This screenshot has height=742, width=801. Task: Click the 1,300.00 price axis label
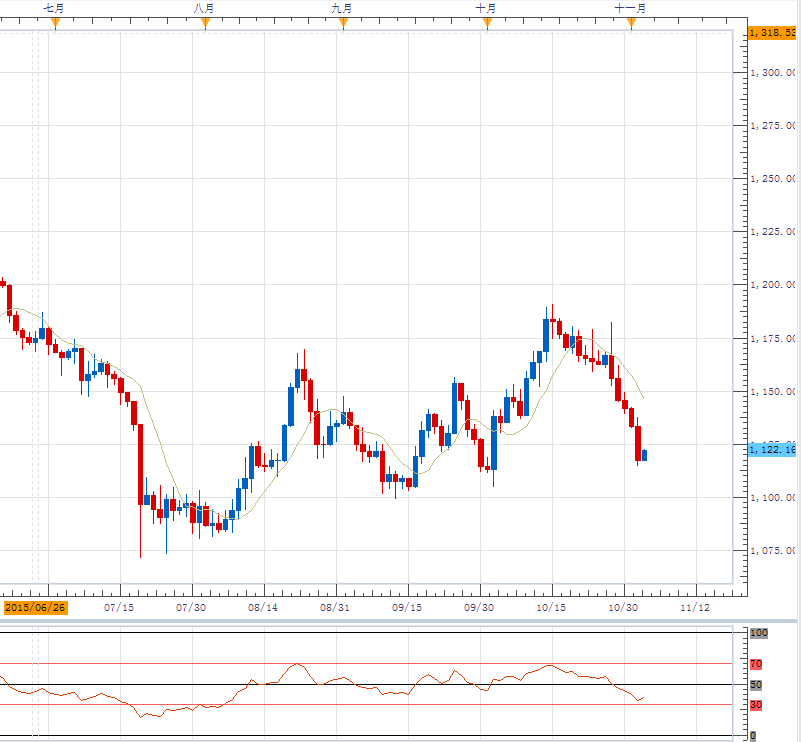772,73
